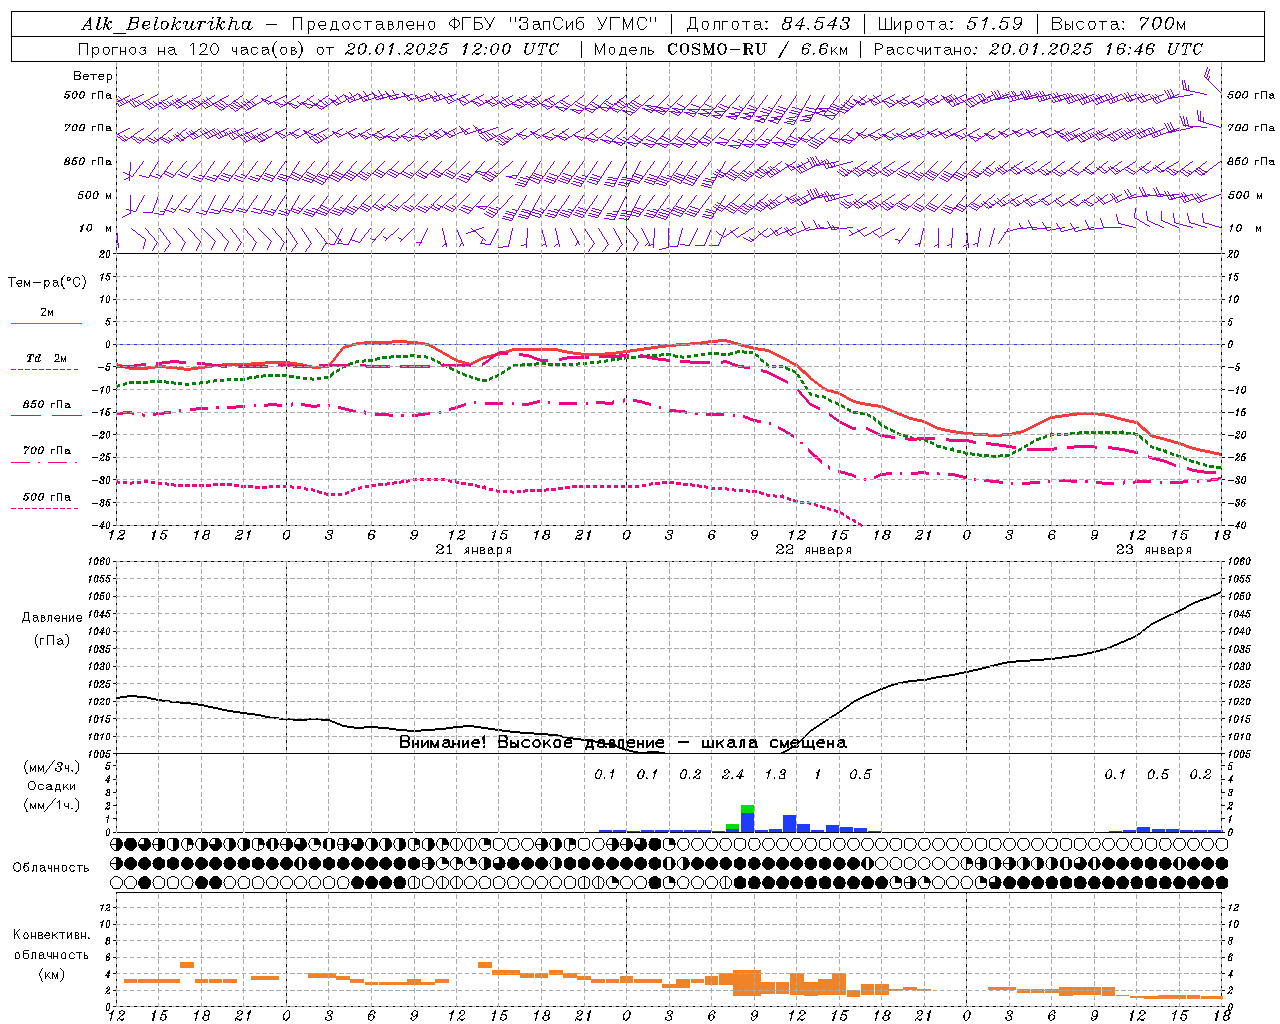The image size is (1280, 1024).
Task: Click the station name Alk_Belokurikha
Action: (x=167, y=24)
